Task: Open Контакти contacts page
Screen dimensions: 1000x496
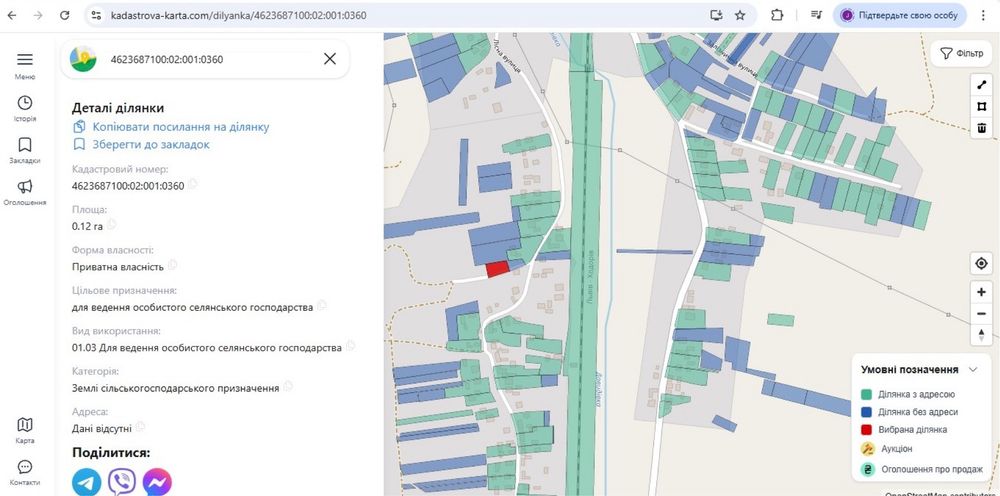Action: [x=25, y=467]
